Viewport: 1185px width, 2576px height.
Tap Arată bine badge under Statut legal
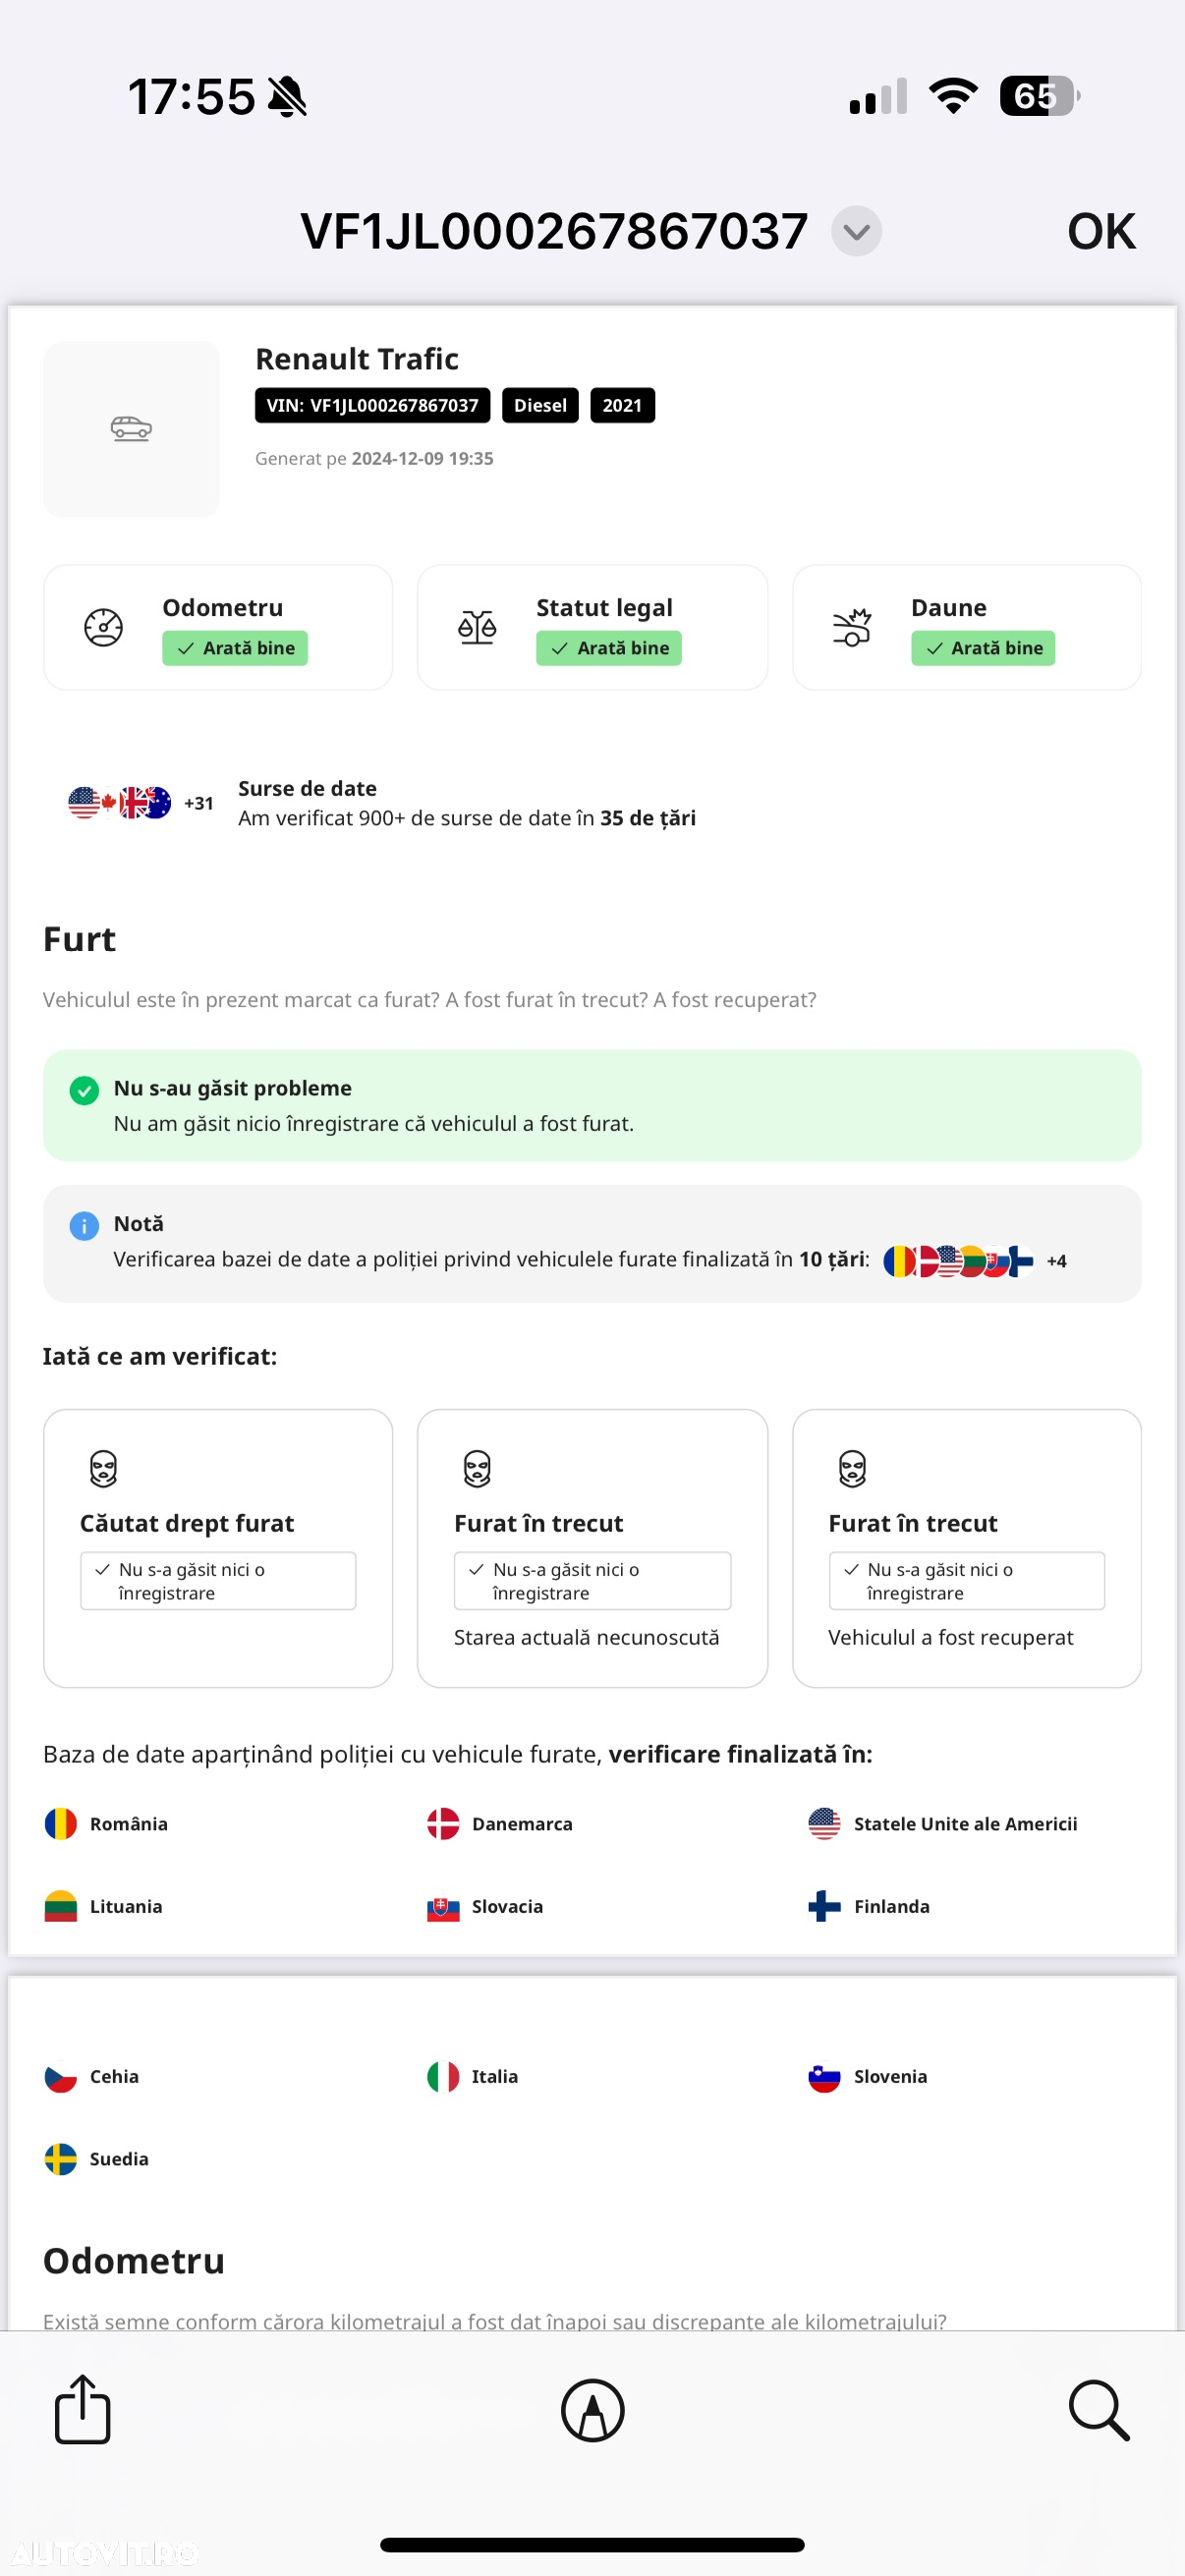tap(609, 648)
